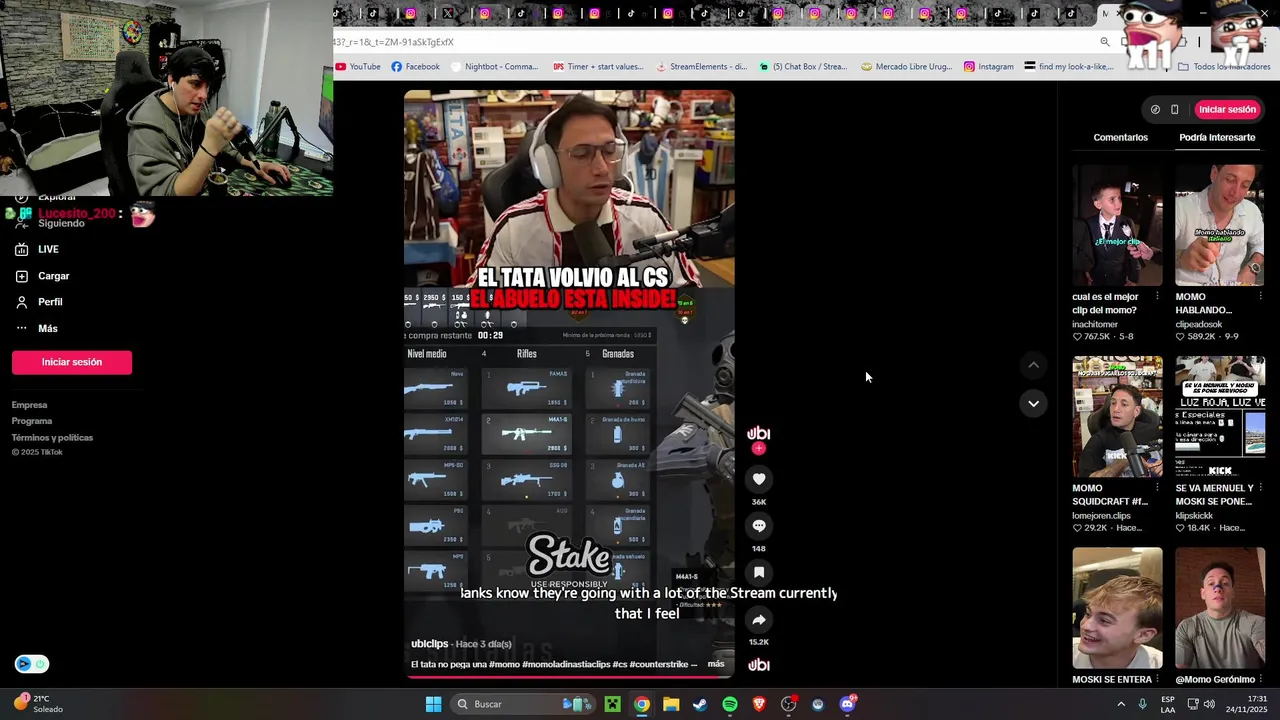The width and height of the screenshot is (1280, 720).
Task: Click the browser address bar URL
Action: tap(394, 42)
